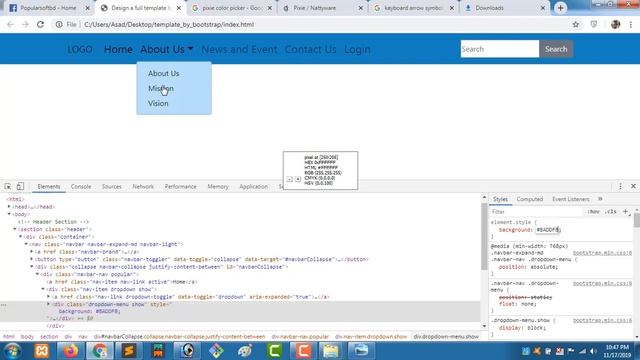
Task: Switch to the keyboard arrow symbol tab
Action: [x=414, y=8]
